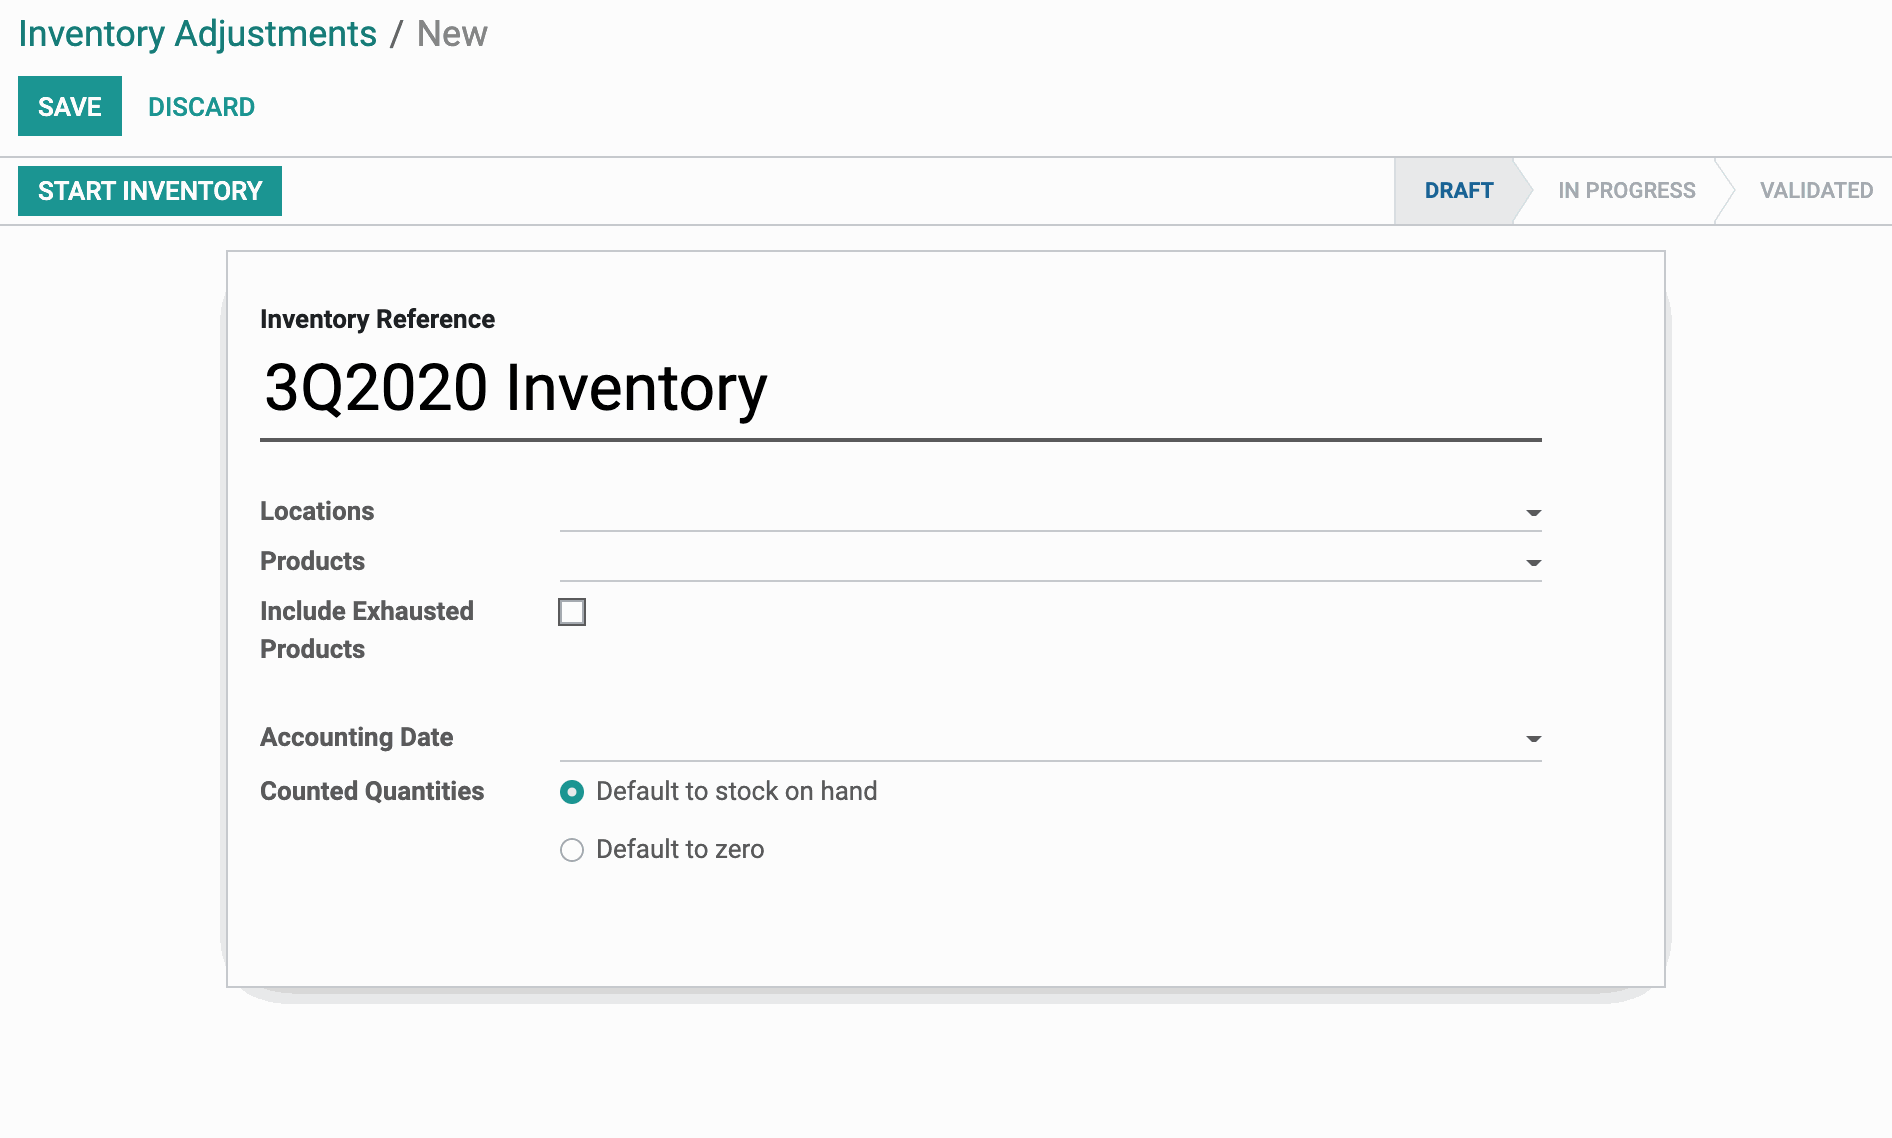Open the Products dropdown arrow

[x=1533, y=563]
